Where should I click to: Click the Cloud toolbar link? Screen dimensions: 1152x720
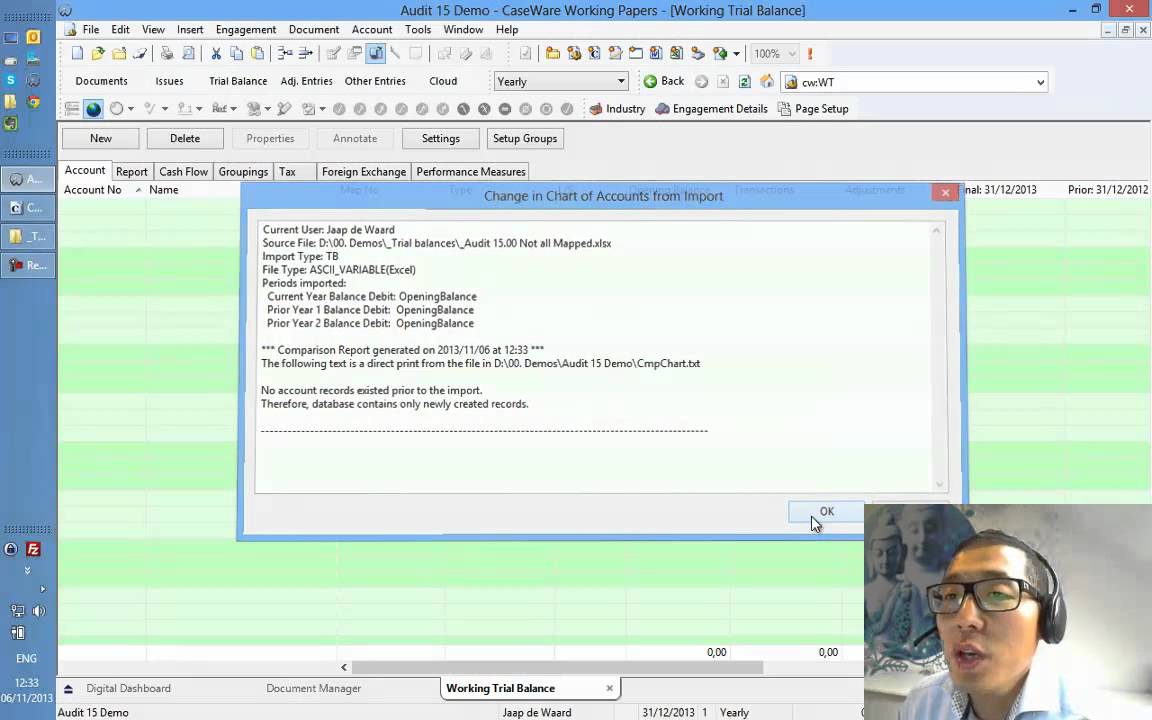443,81
